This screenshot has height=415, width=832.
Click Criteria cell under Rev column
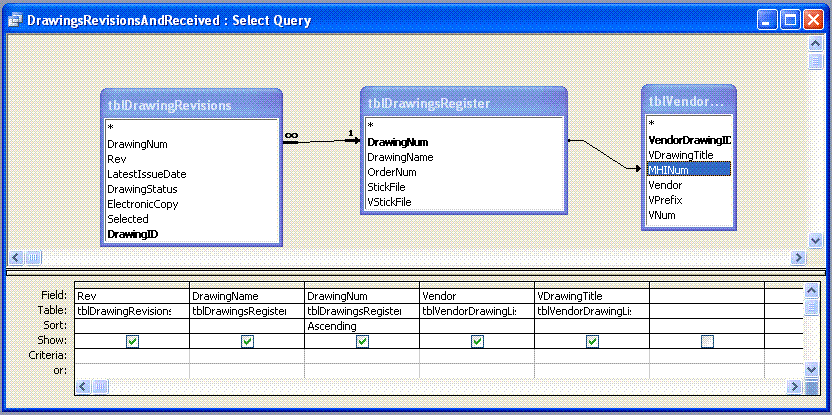(x=132, y=356)
